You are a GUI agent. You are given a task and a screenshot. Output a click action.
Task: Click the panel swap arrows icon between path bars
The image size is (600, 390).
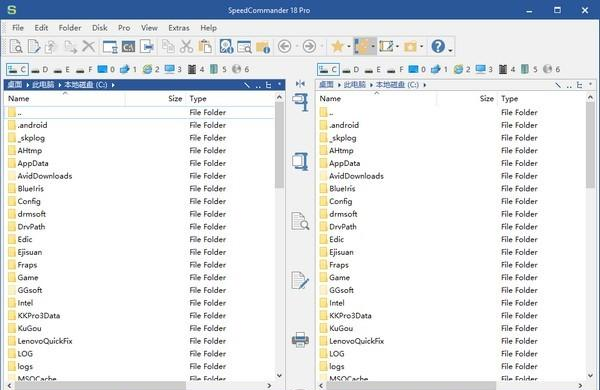point(300,84)
